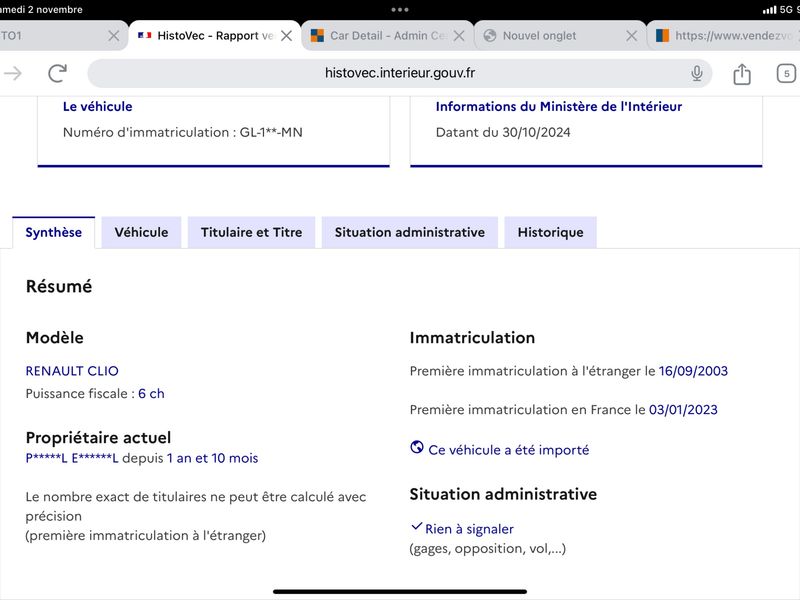Select the Synthèse tab
The height and width of the screenshot is (600, 800).
click(54, 233)
